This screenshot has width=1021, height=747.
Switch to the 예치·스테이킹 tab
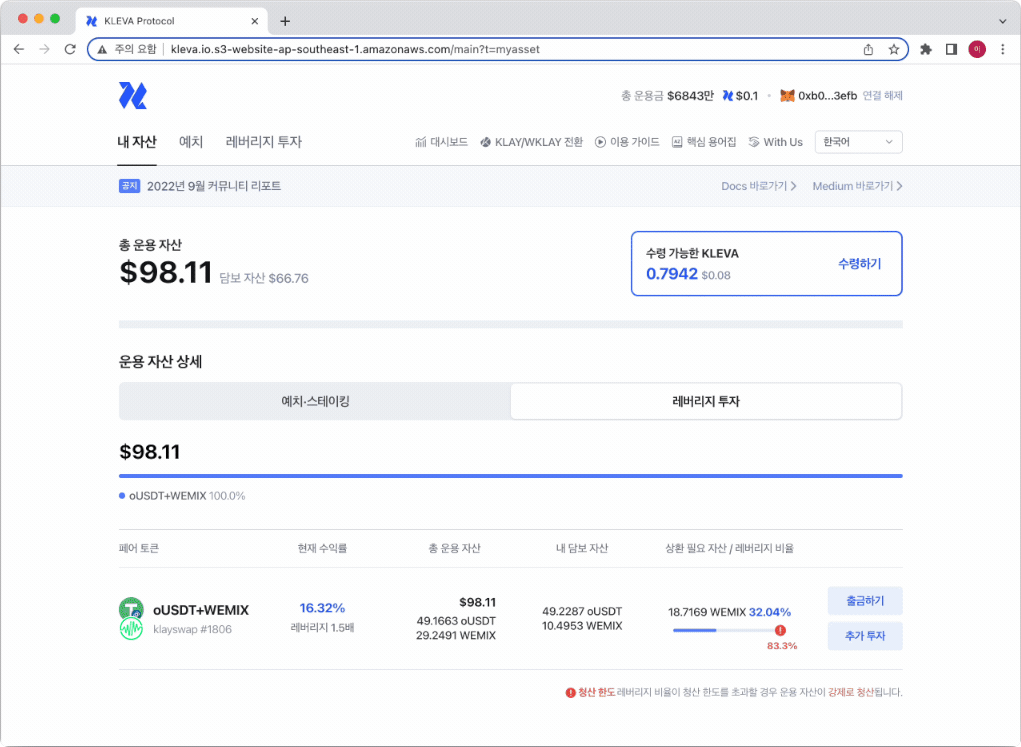(x=315, y=401)
